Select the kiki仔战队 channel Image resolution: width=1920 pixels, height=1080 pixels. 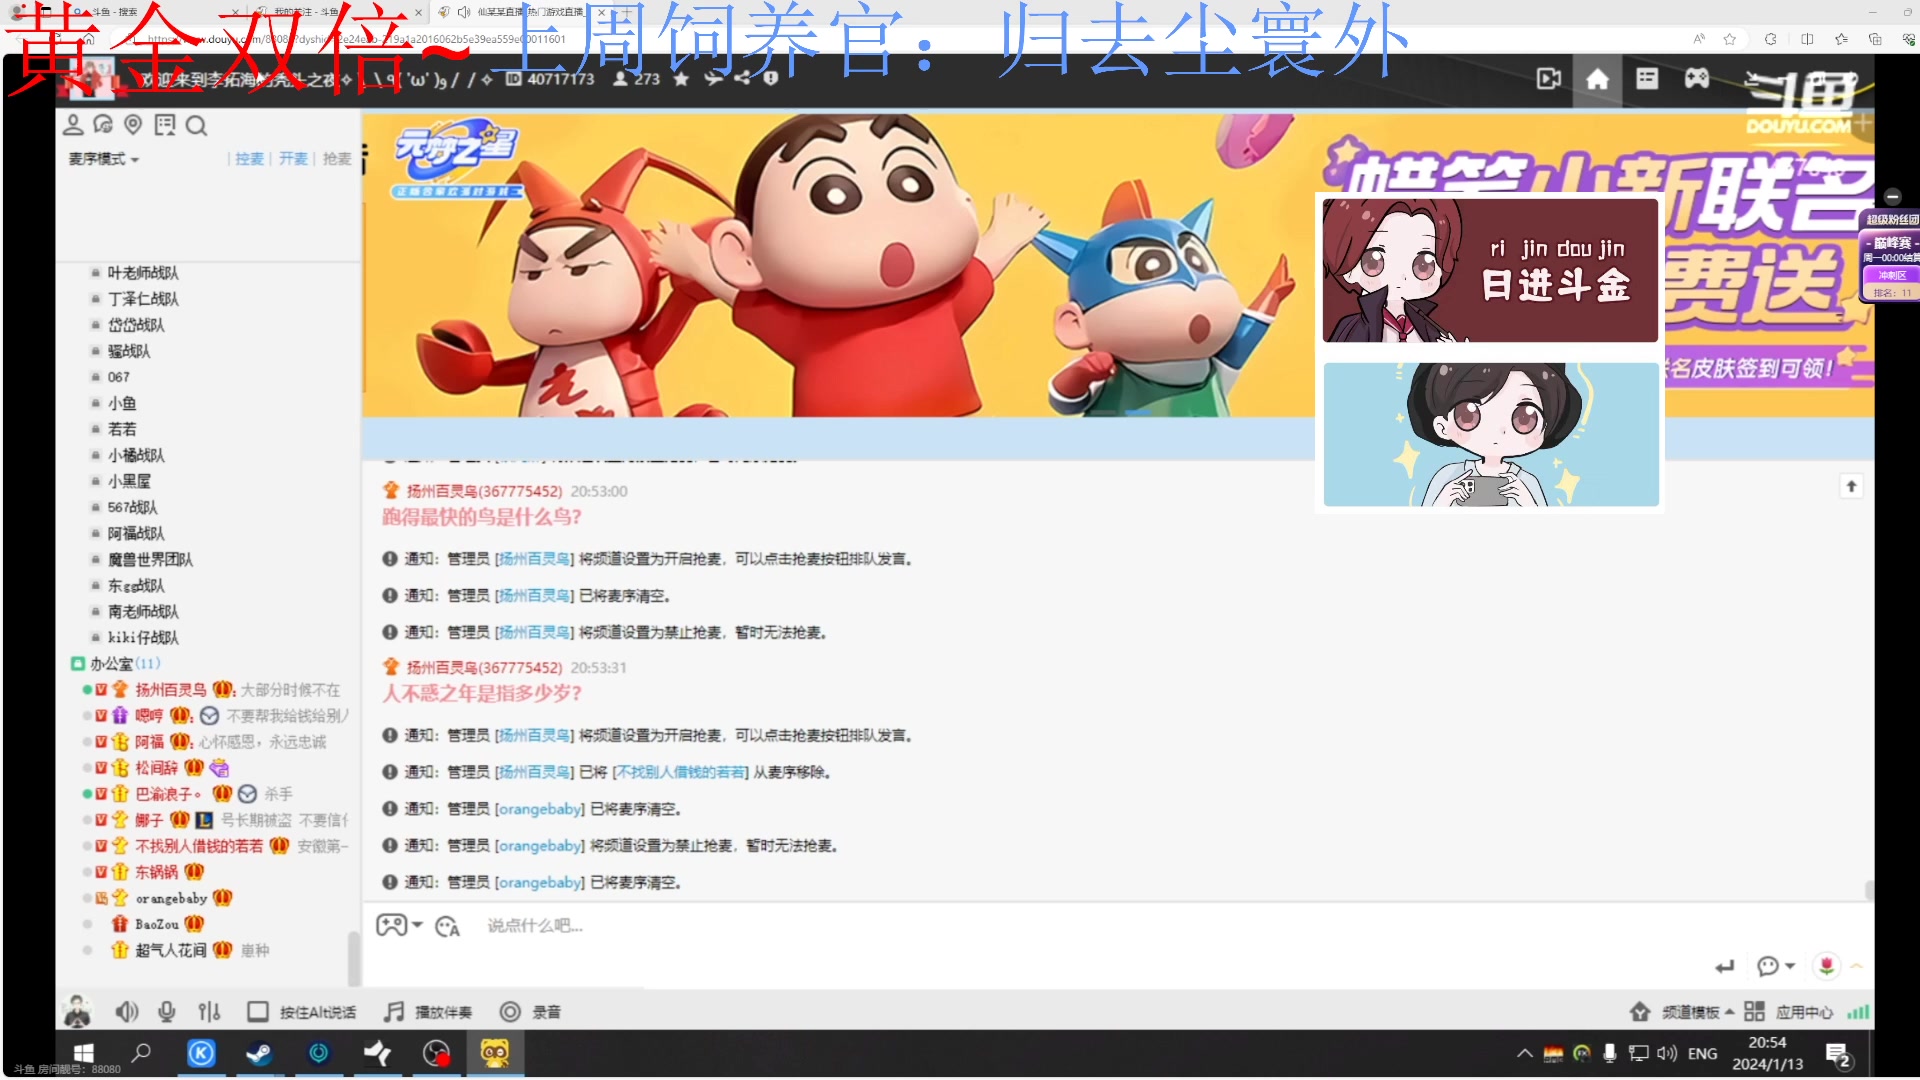click(143, 638)
